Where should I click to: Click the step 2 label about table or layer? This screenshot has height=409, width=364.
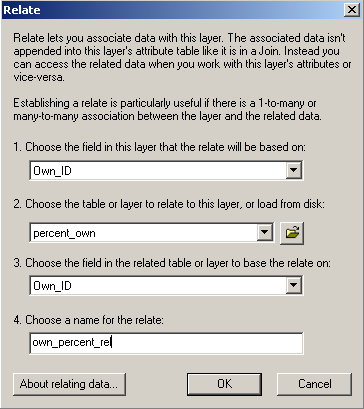pyautogui.click(x=169, y=204)
